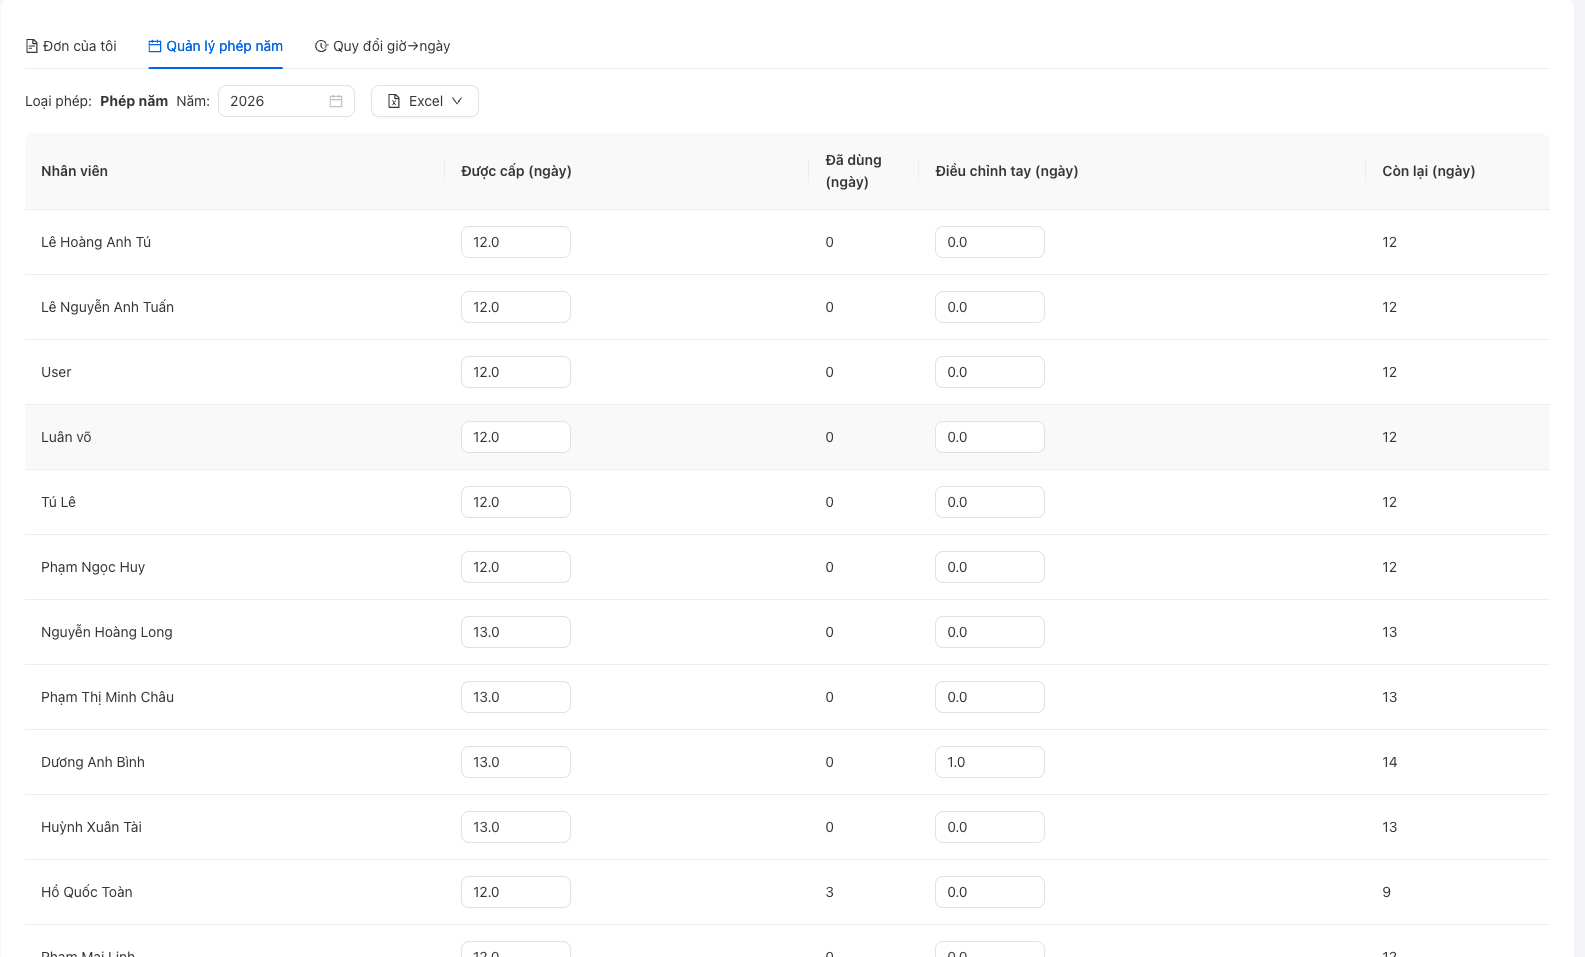Screen dimensions: 1585x957
Task: Edit Được cấp value for Phạm Ngọc Huy
Action: (516, 567)
